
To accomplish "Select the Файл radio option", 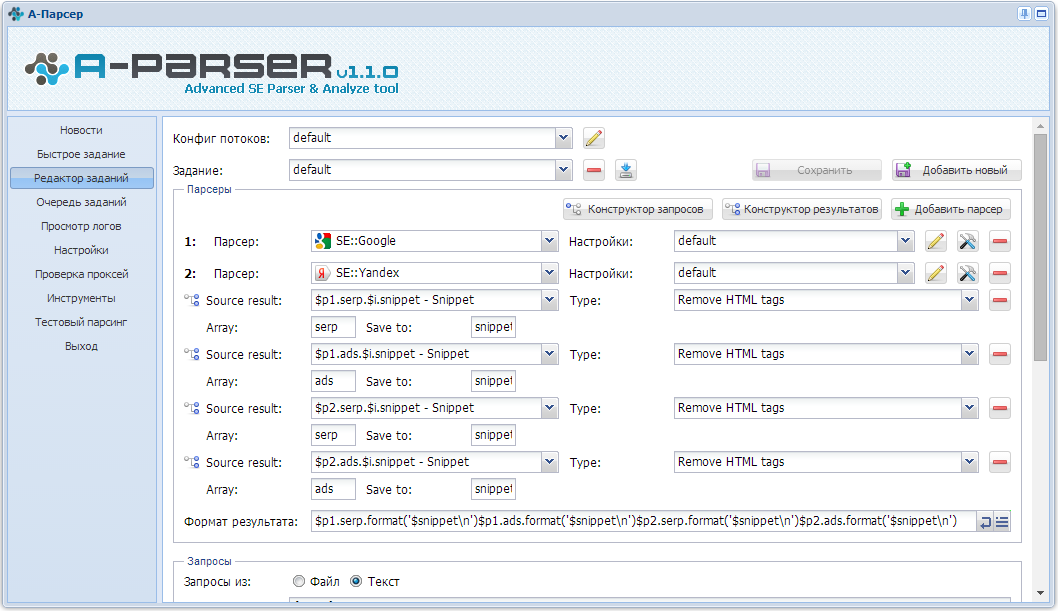I will (299, 581).
